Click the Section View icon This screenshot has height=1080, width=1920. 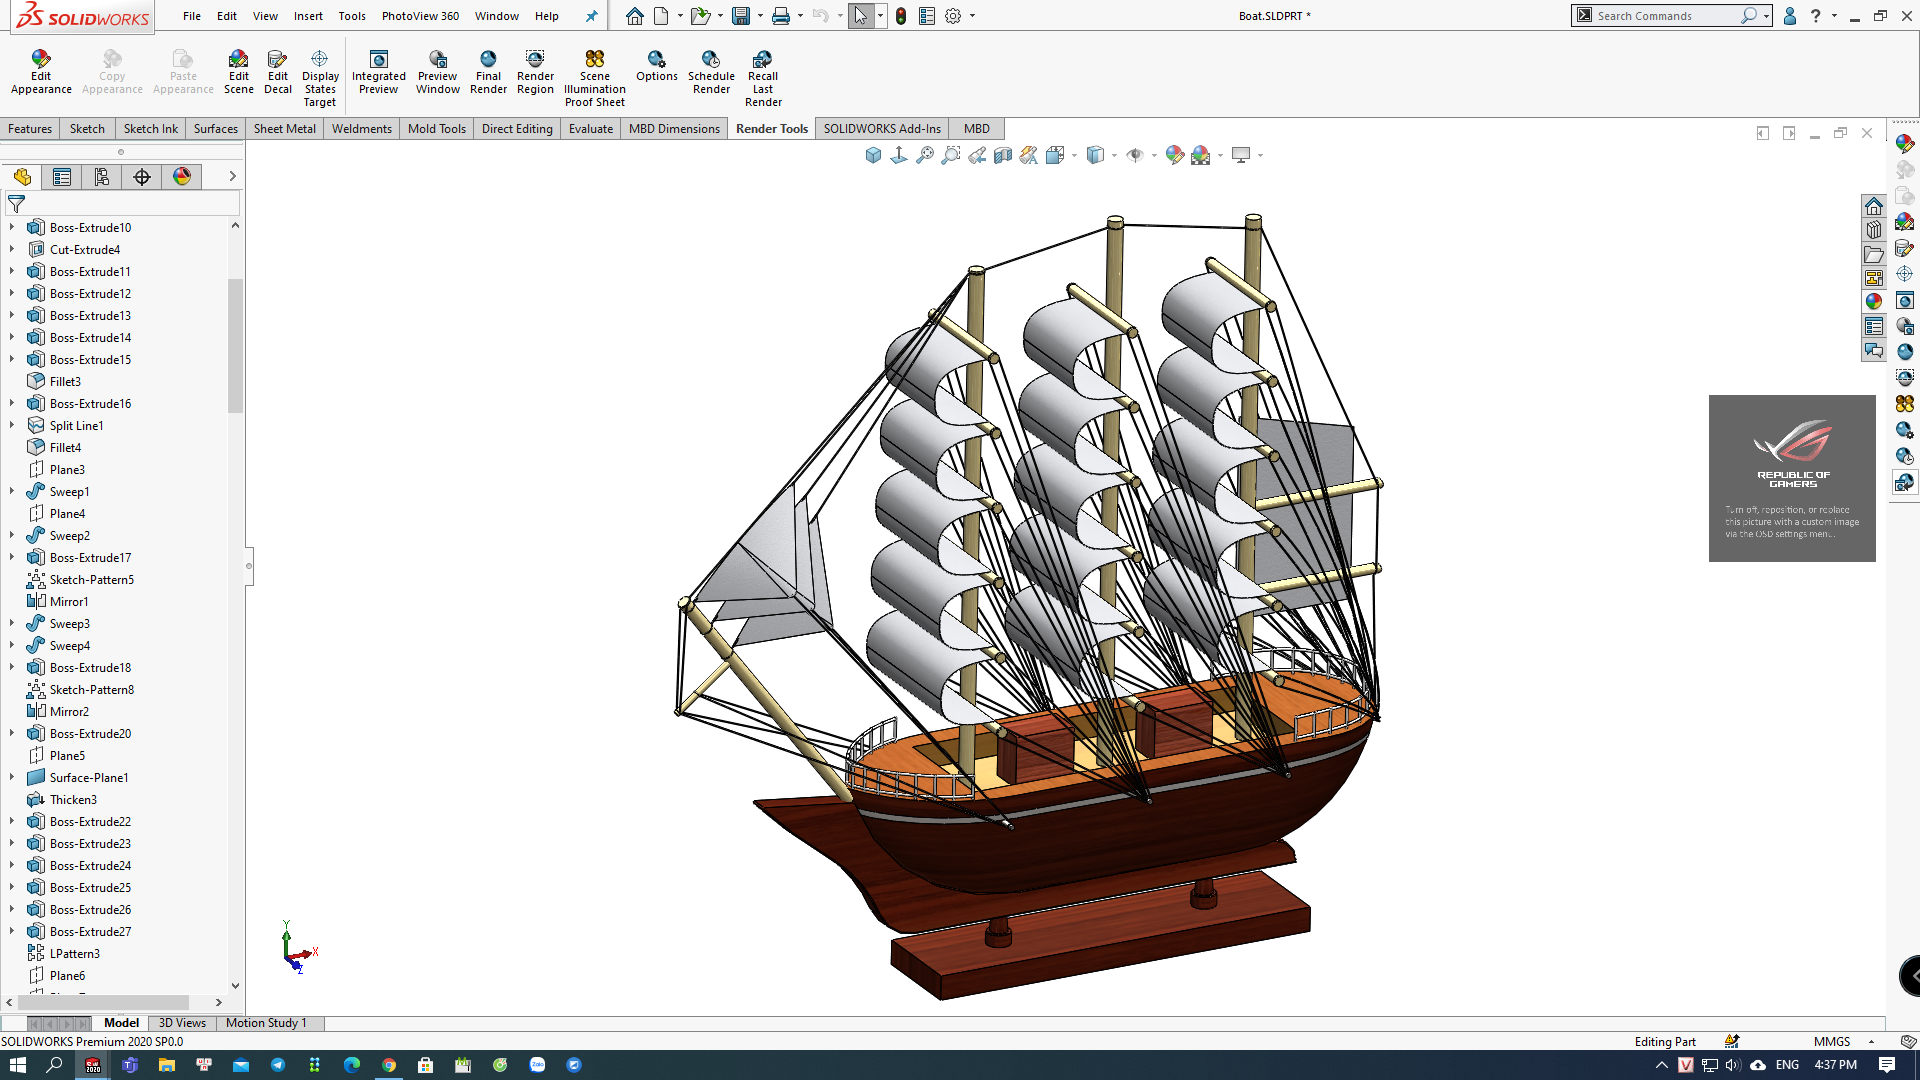pos(1002,155)
